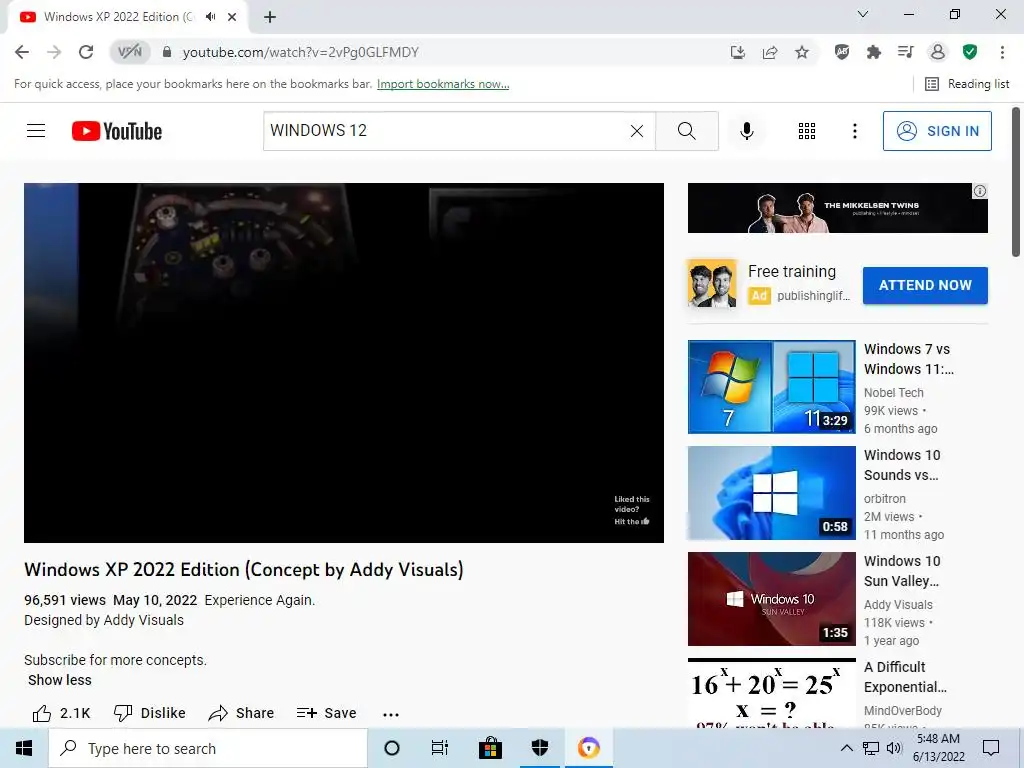Reload the YouTube page
Image resolution: width=1024 pixels, height=768 pixels.
[86, 52]
